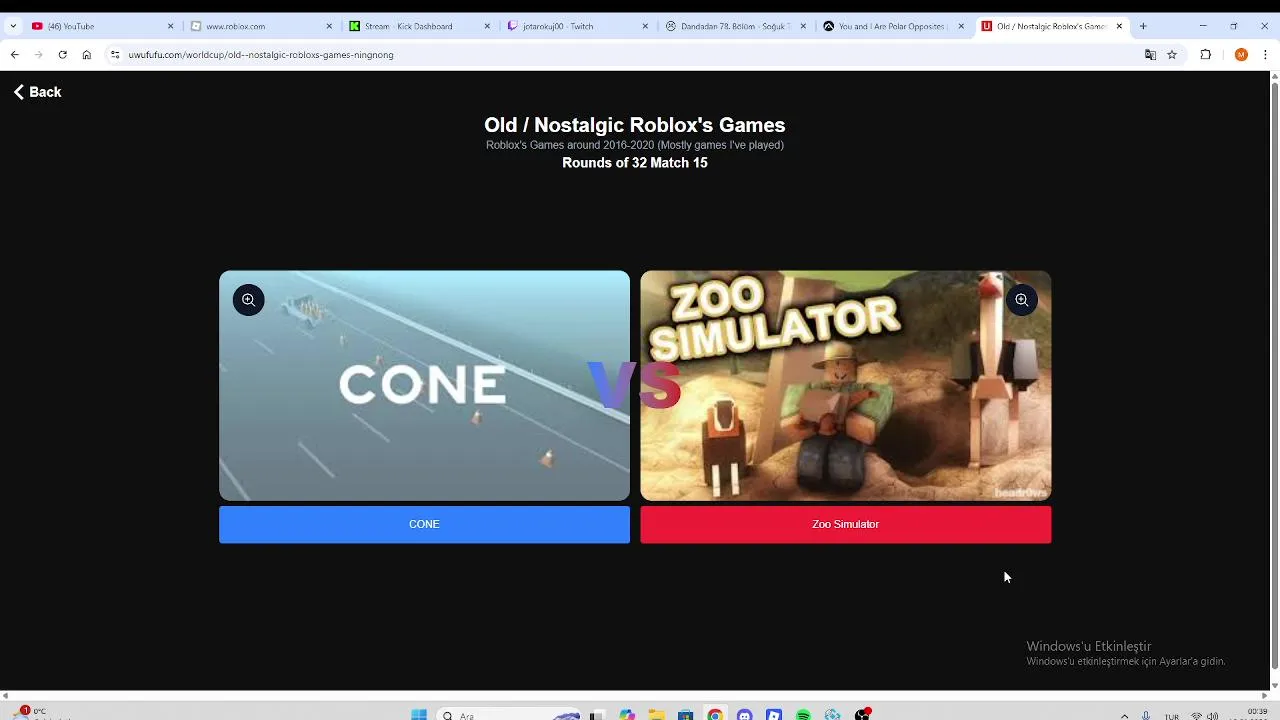The width and height of the screenshot is (1280, 720).
Task: Close the Kick Dashboard tab
Action: tap(487, 26)
